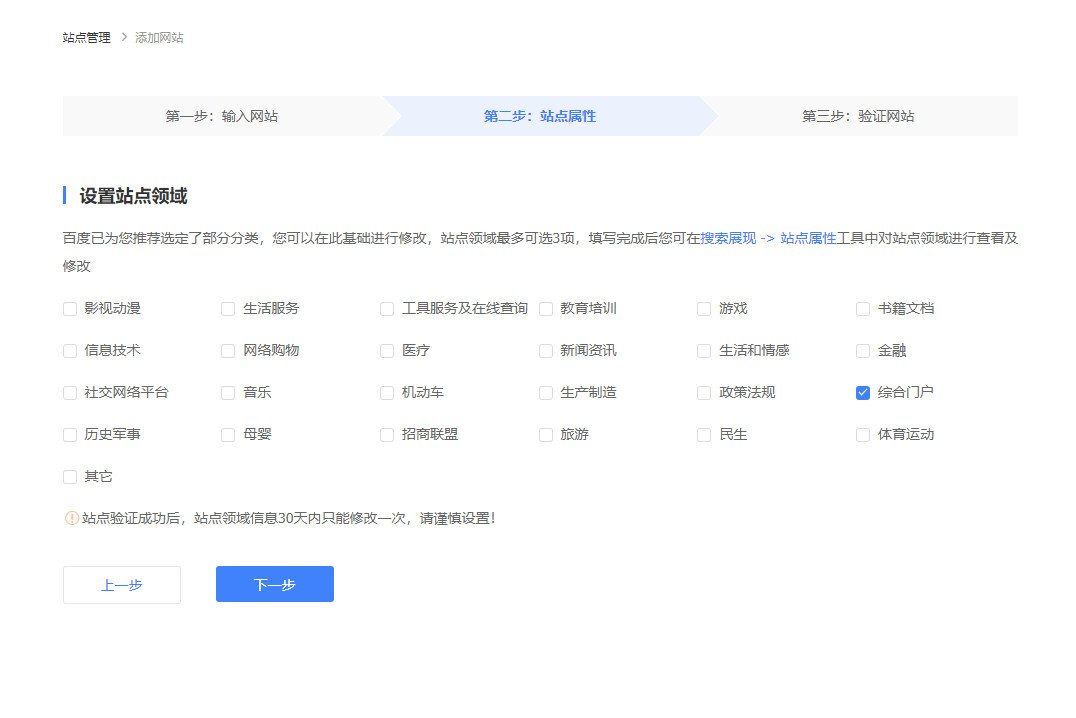Image resolution: width=1076 pixels, height=718 pixels.
Task: Click the 下一步 button
Action: 274,584
